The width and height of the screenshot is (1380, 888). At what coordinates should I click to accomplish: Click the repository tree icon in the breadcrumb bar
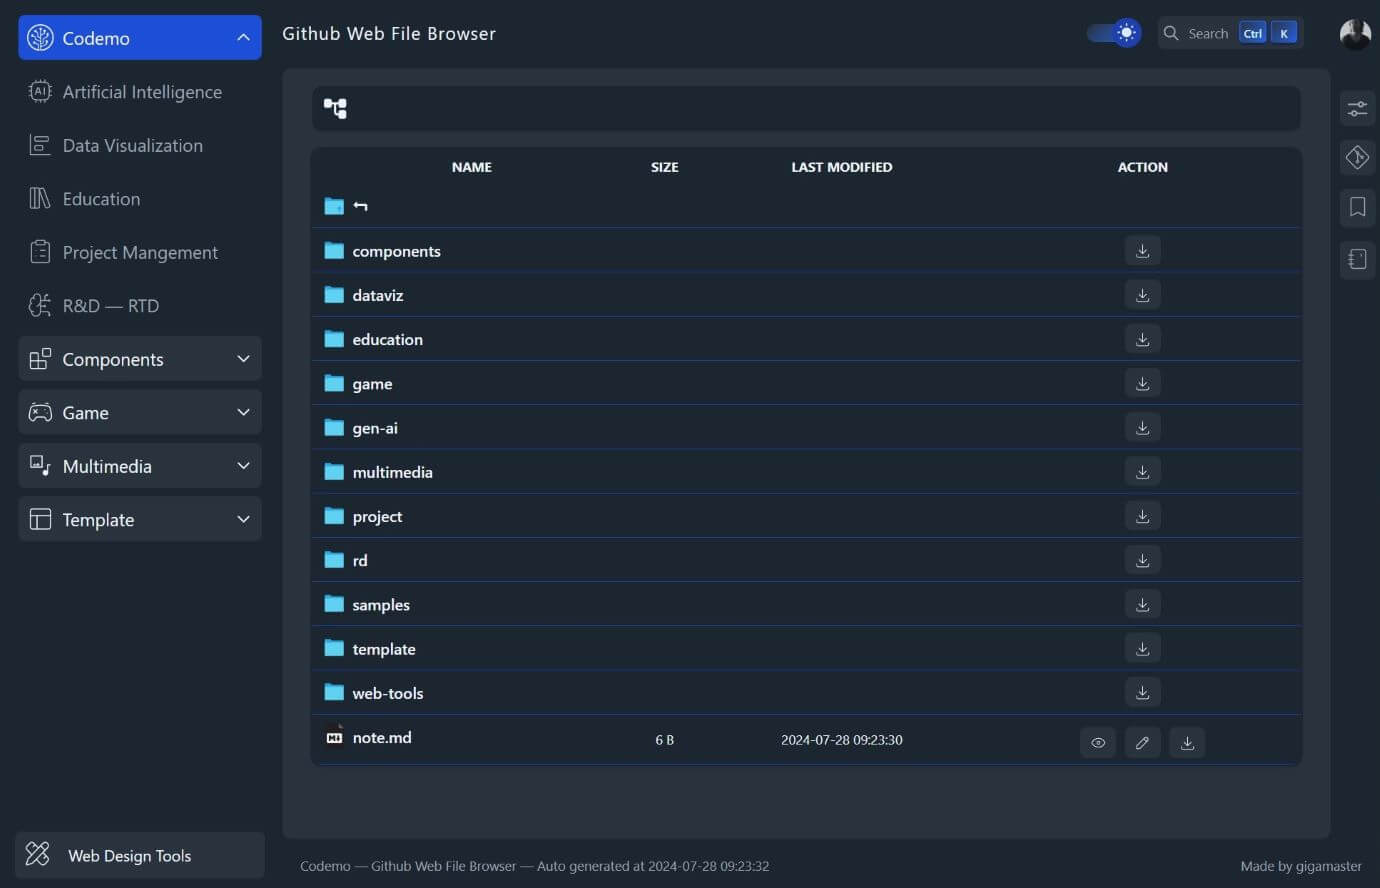click(335, 108)
